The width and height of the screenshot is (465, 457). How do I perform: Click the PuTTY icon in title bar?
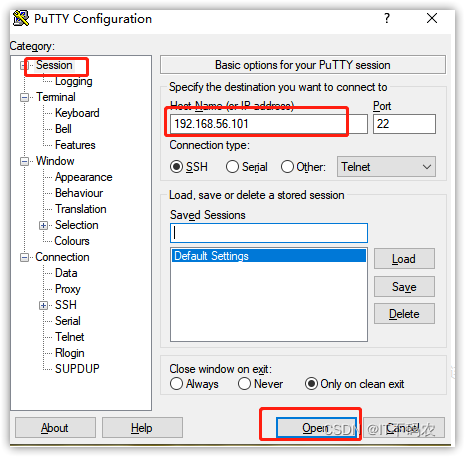click(x=21, y=18)
